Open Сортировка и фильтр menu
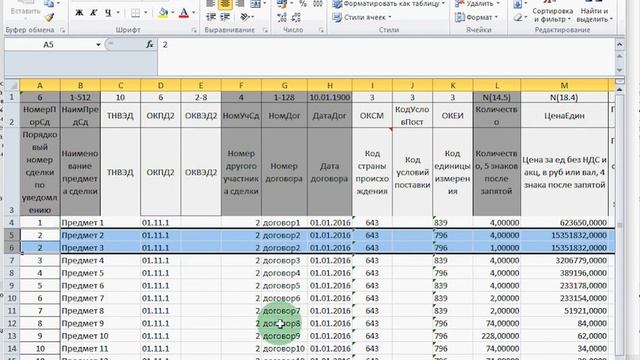 point(553,15)
